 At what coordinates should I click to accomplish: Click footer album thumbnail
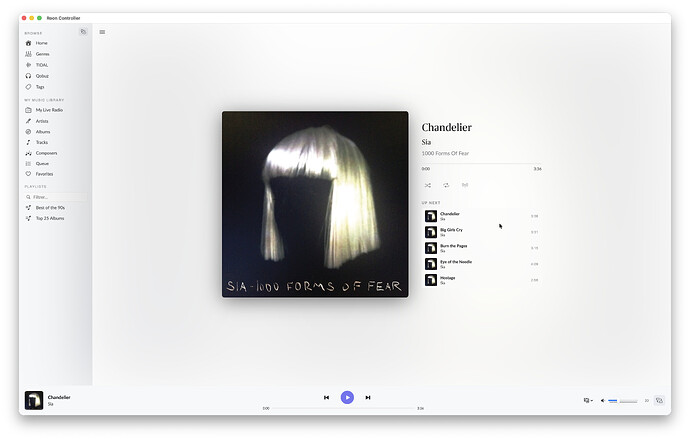click(x=34, y=400)
